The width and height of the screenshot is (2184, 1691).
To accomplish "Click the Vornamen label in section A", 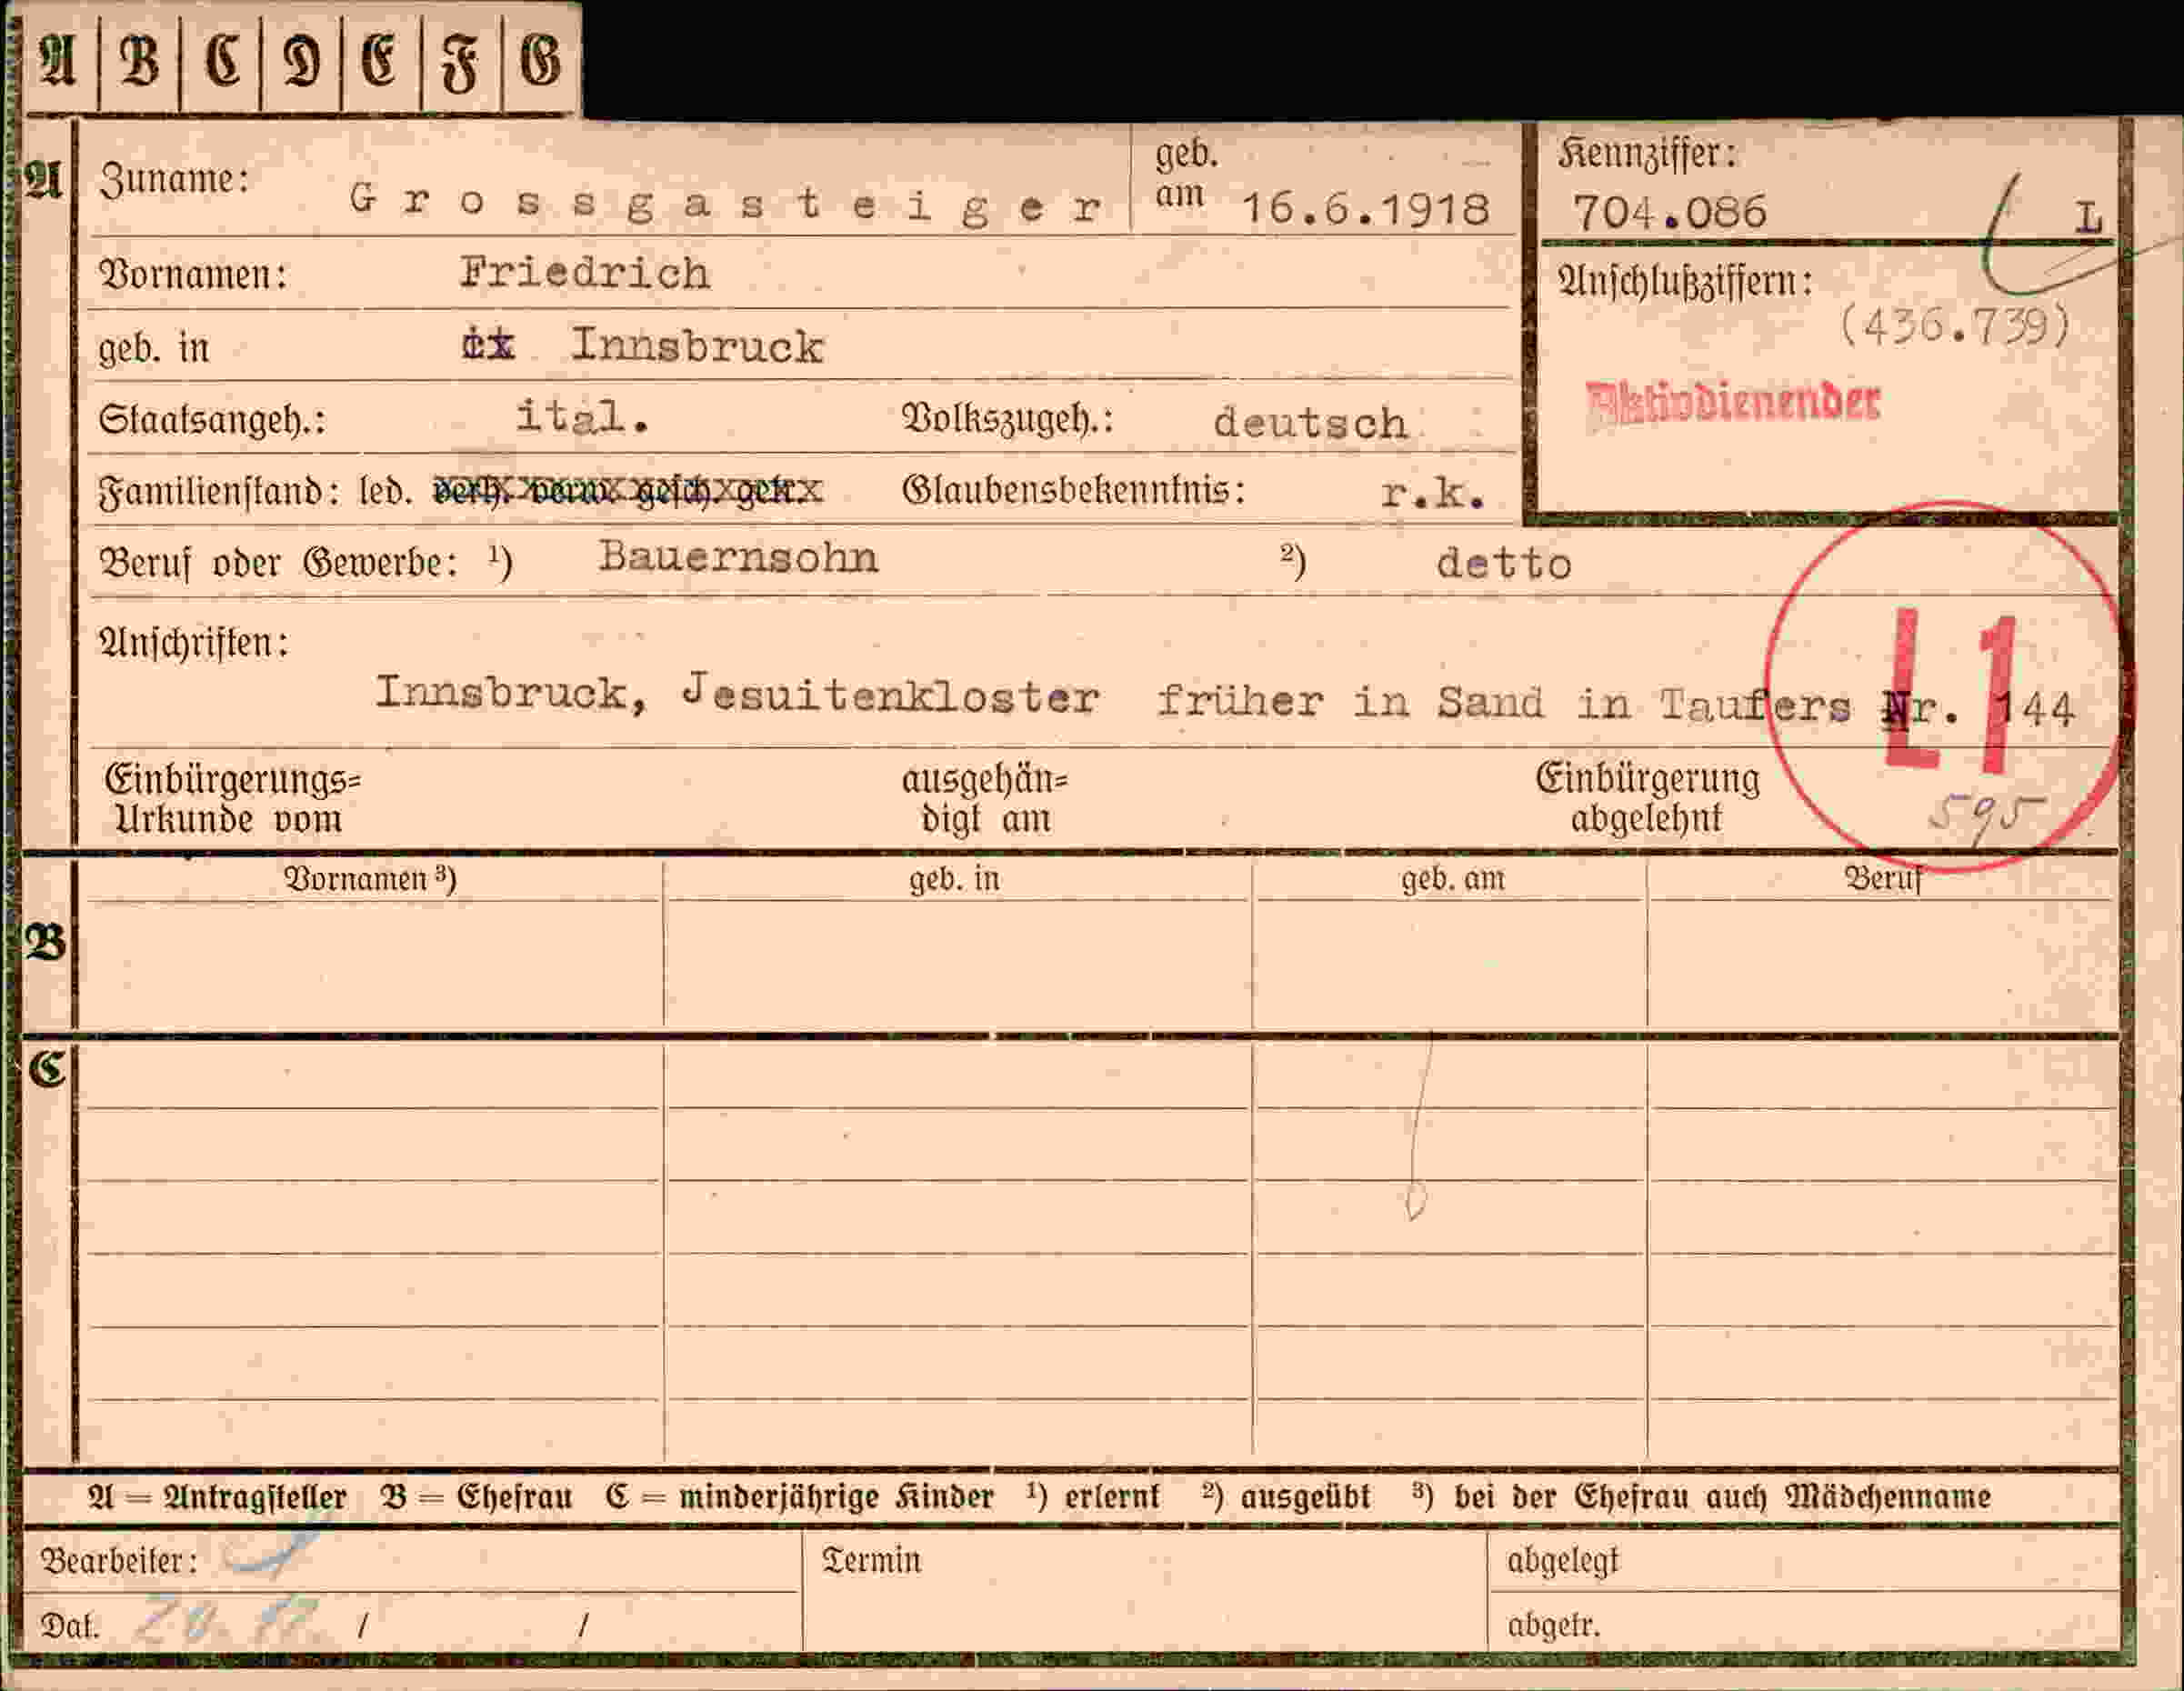I will coord(193,274).
